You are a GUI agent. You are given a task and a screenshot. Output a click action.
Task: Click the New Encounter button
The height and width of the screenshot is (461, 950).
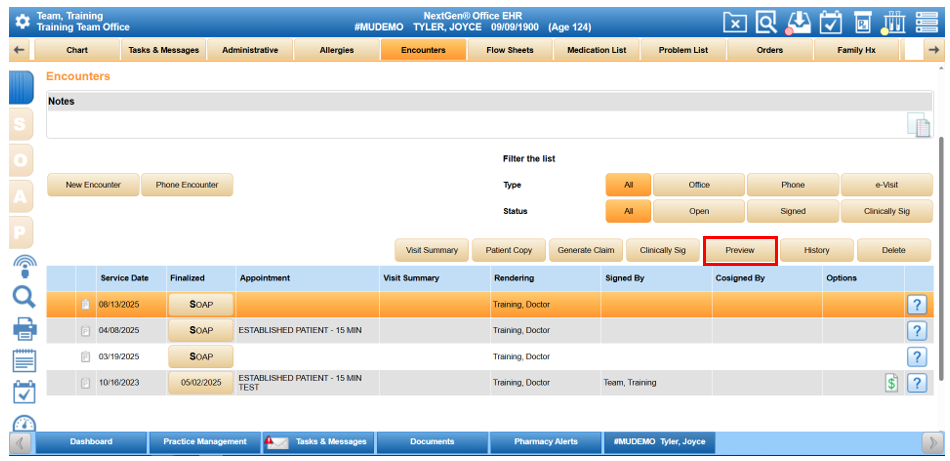tap(93, 185)
